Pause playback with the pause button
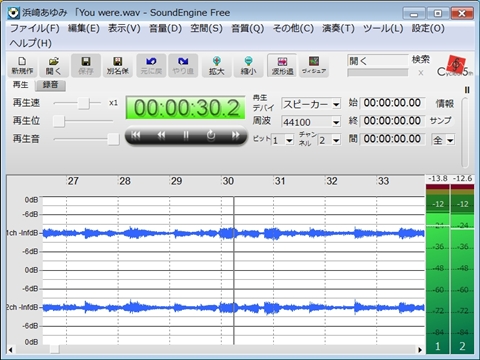480x360 pixels. click(186, 135)
